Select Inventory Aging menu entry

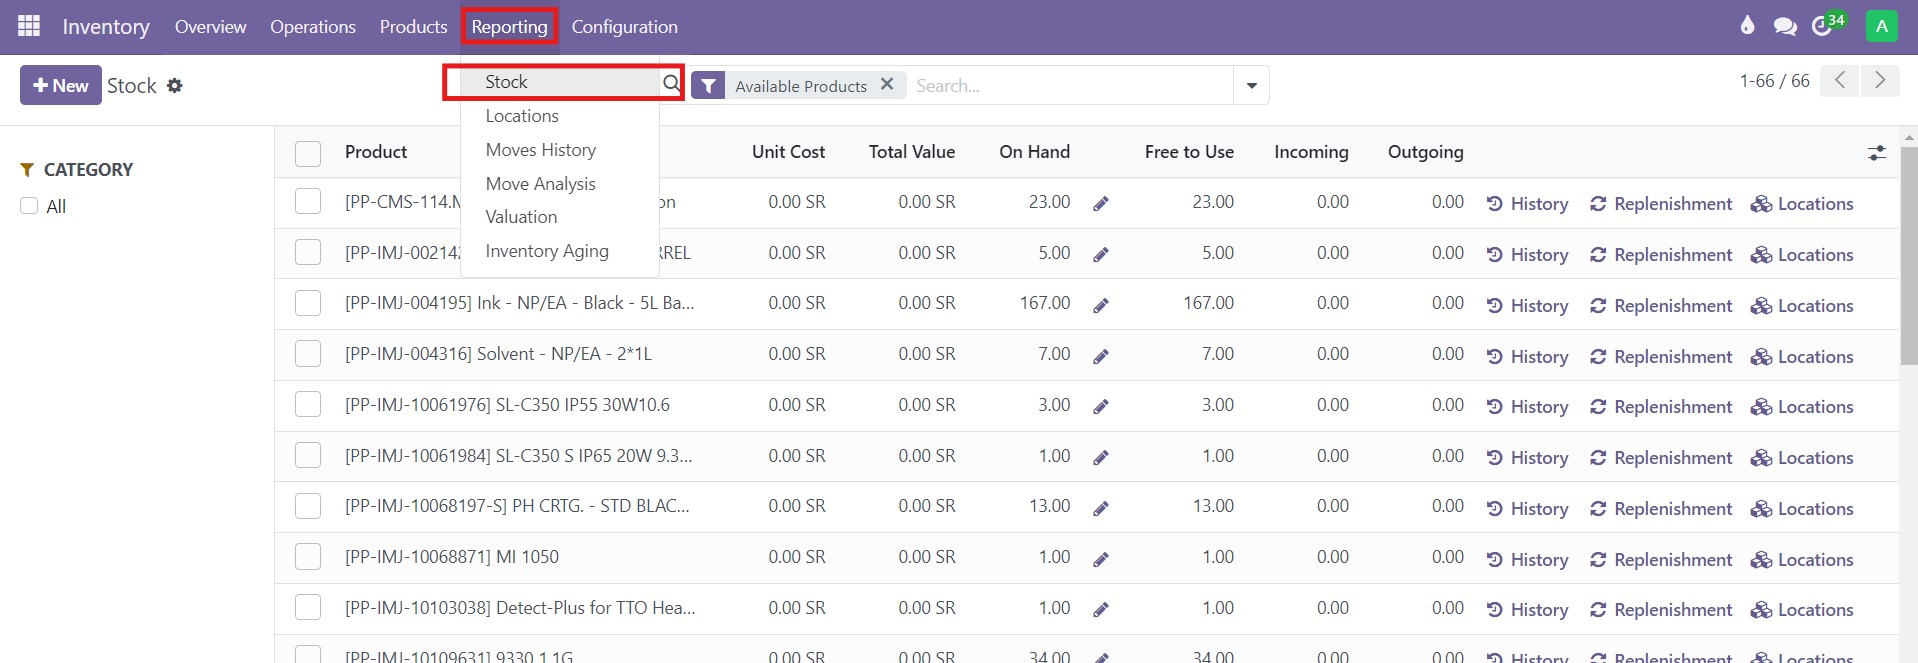(x=546, y=251)
